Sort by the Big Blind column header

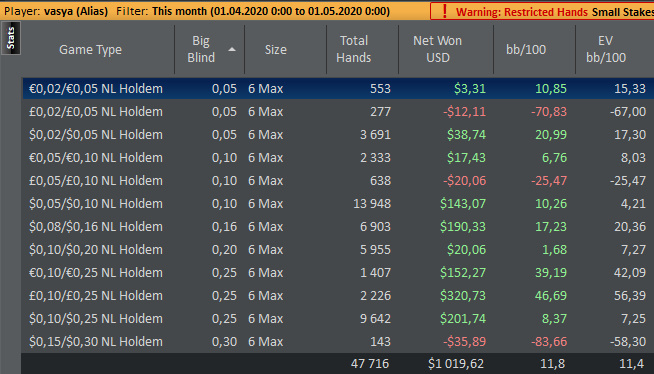[201, 49]
